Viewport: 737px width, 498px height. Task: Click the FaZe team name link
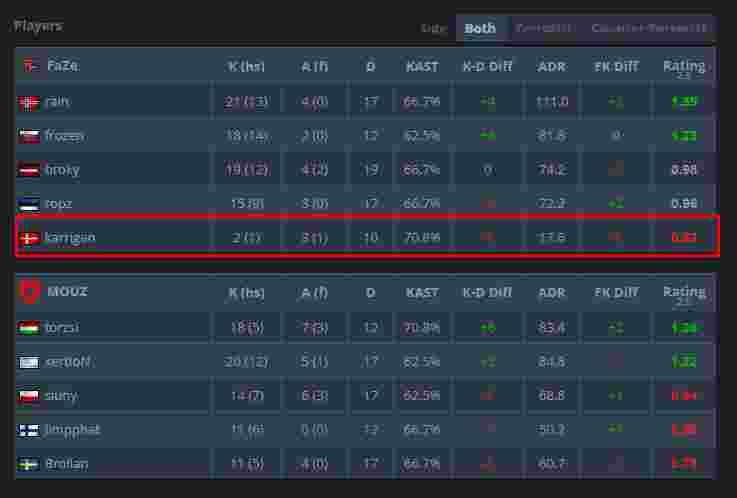coord(63,65)
